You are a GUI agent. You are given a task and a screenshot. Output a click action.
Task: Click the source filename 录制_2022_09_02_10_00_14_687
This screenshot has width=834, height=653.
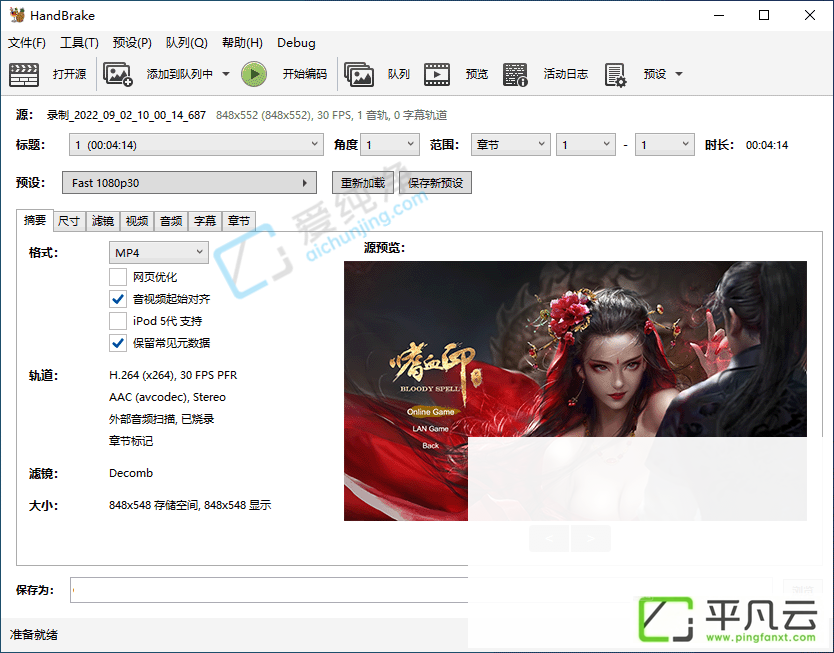[126, 115]
